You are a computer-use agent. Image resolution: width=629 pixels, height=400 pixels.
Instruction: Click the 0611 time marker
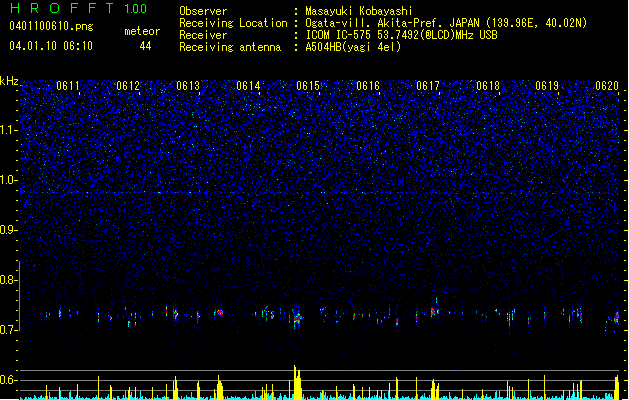click(x=68, y=86)
